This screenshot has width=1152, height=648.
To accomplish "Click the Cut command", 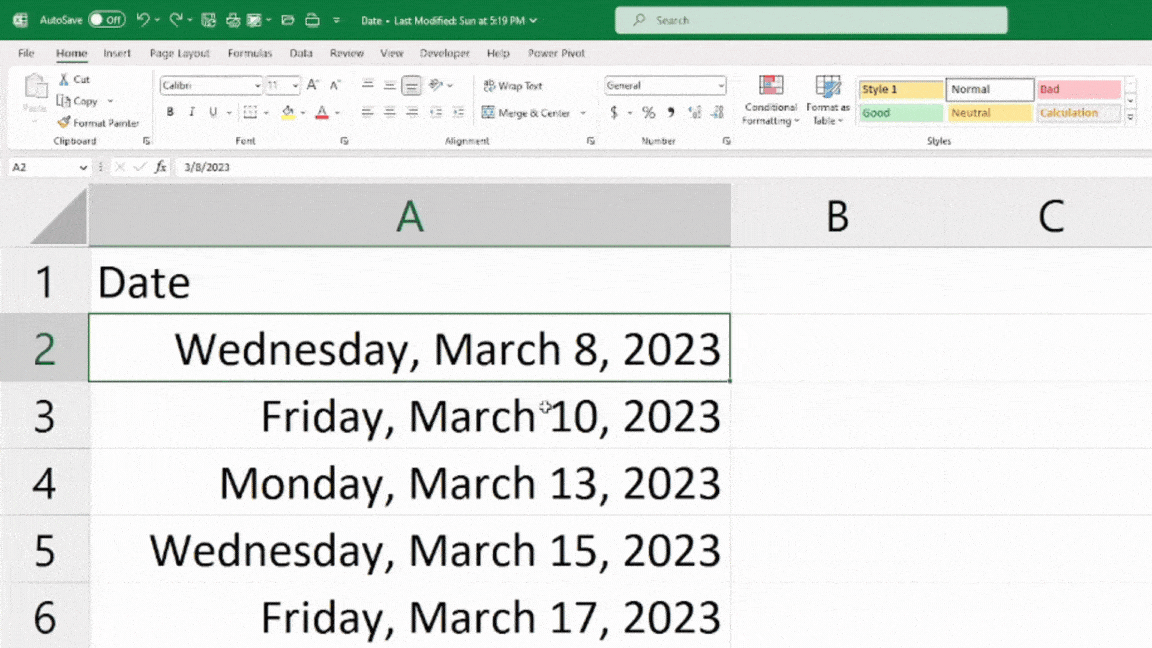I will 75,78.
